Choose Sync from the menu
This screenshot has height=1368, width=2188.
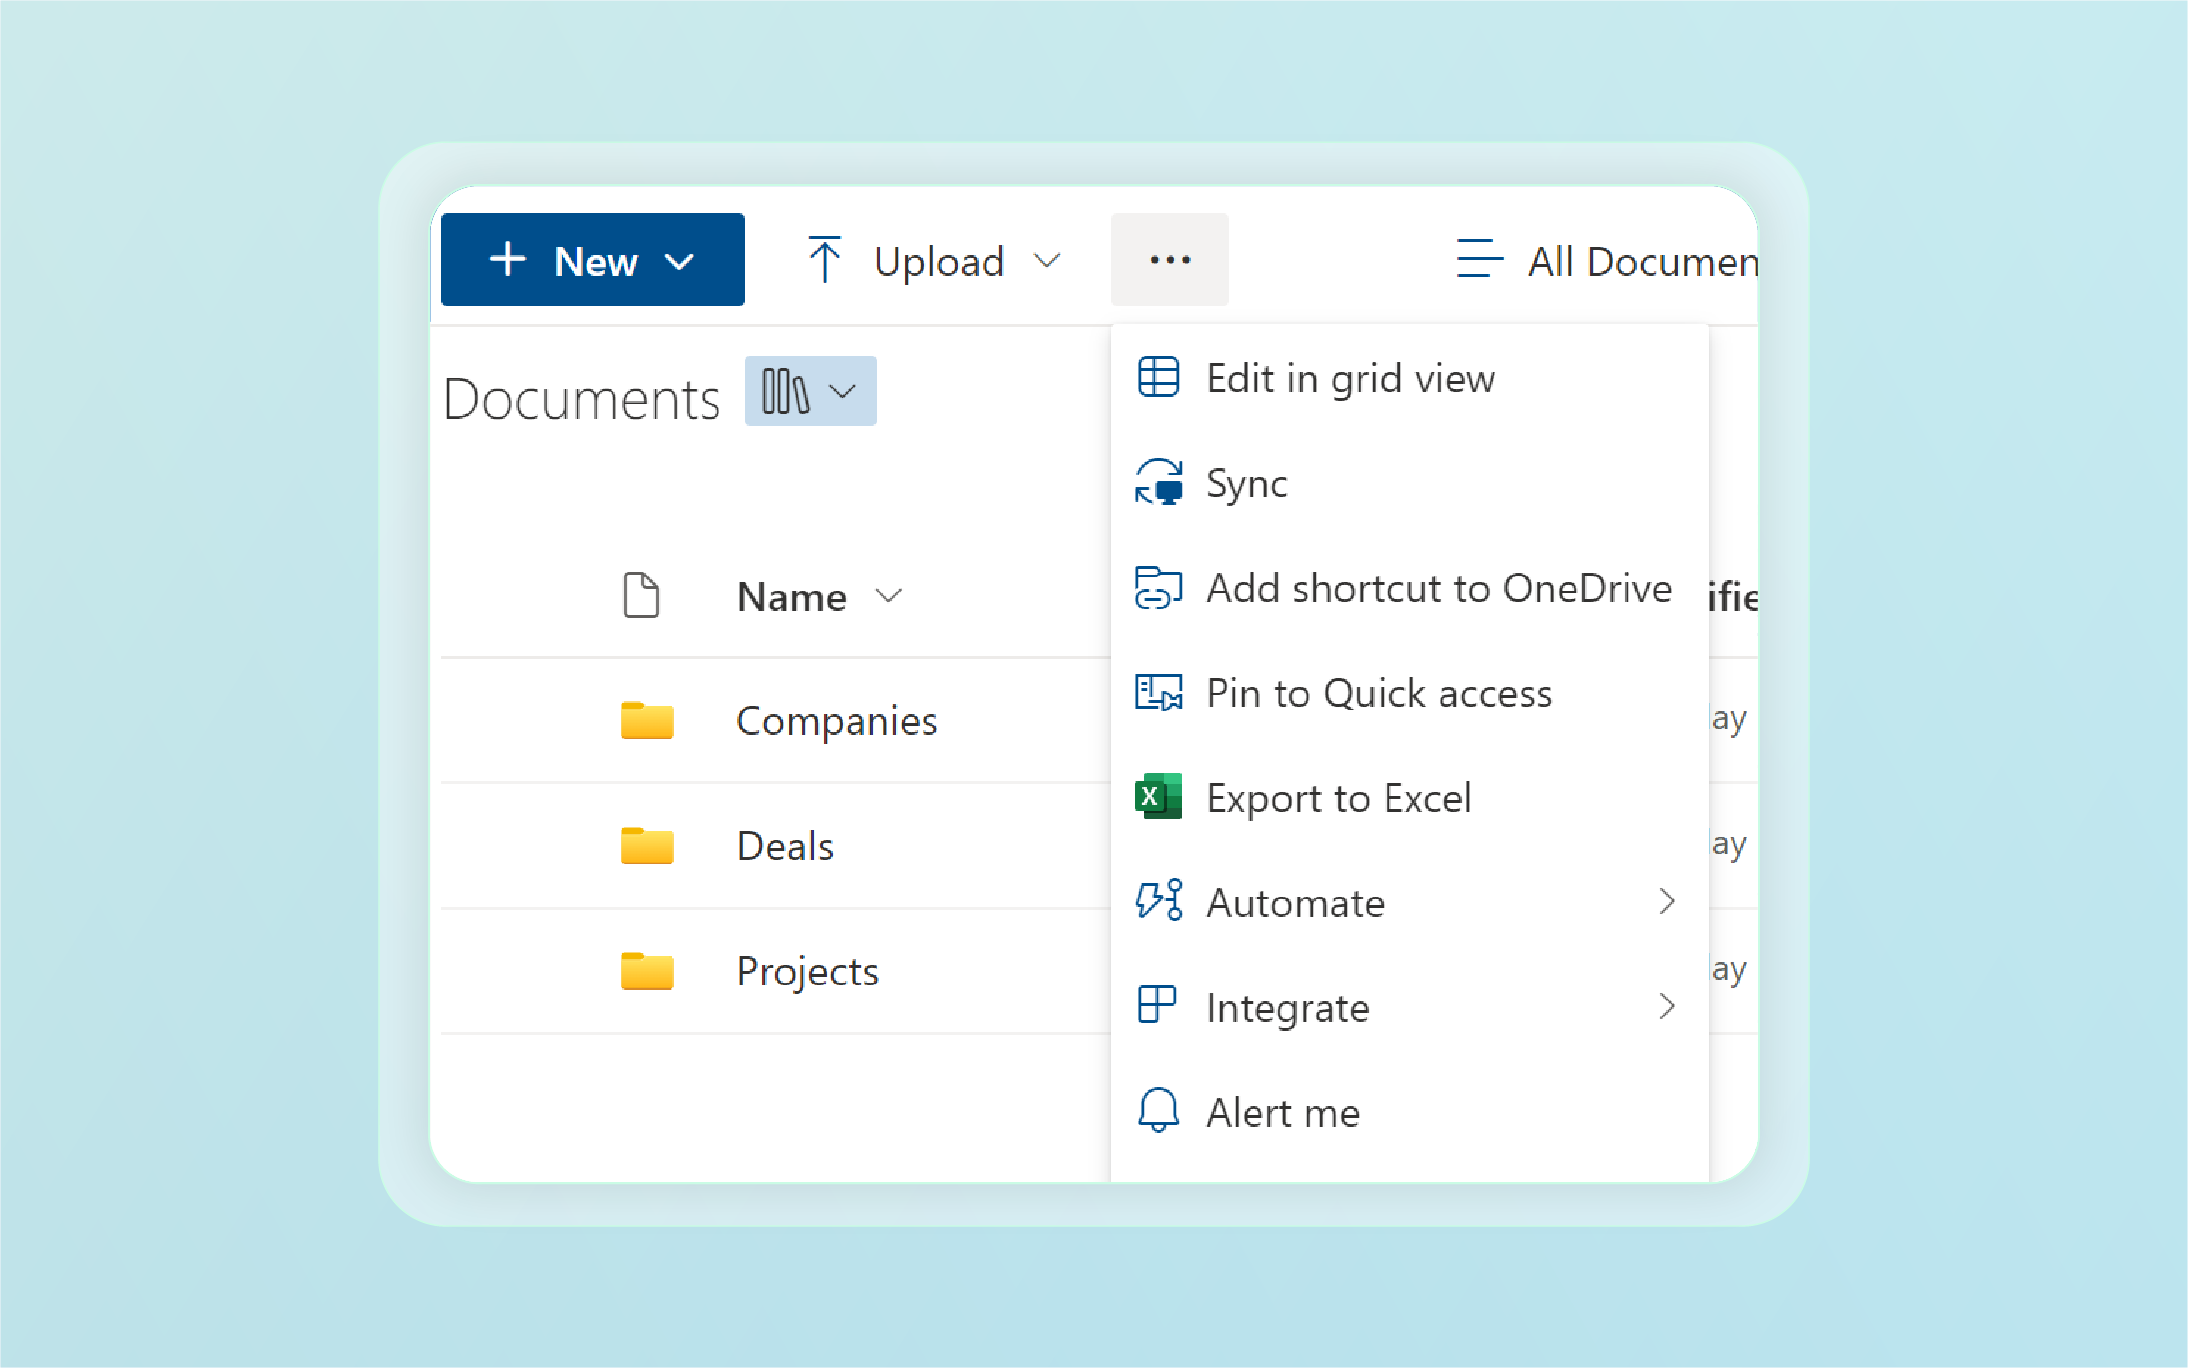tap(1409, 483)
